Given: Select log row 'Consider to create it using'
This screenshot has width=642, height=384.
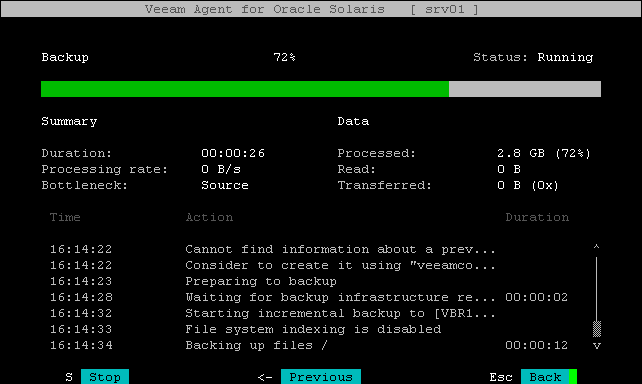Looking at the screenshot, I should 309,265.
